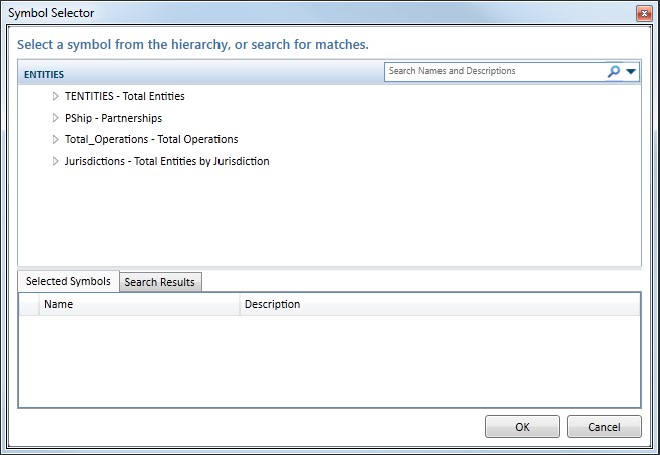Confirm selection with the OK button
The image size is (660, 455).
point(522,427)
